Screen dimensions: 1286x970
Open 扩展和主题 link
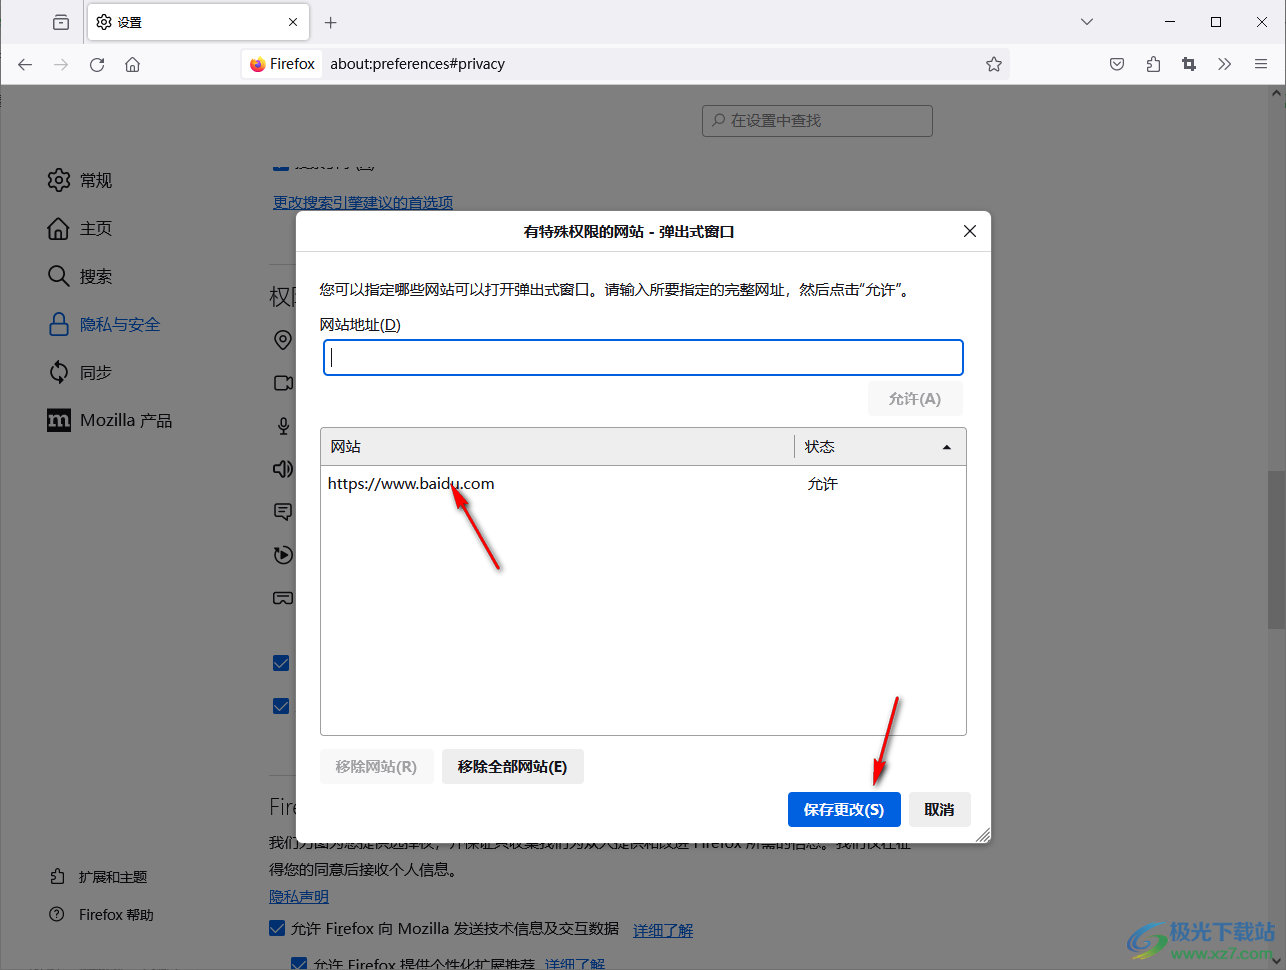98,877
